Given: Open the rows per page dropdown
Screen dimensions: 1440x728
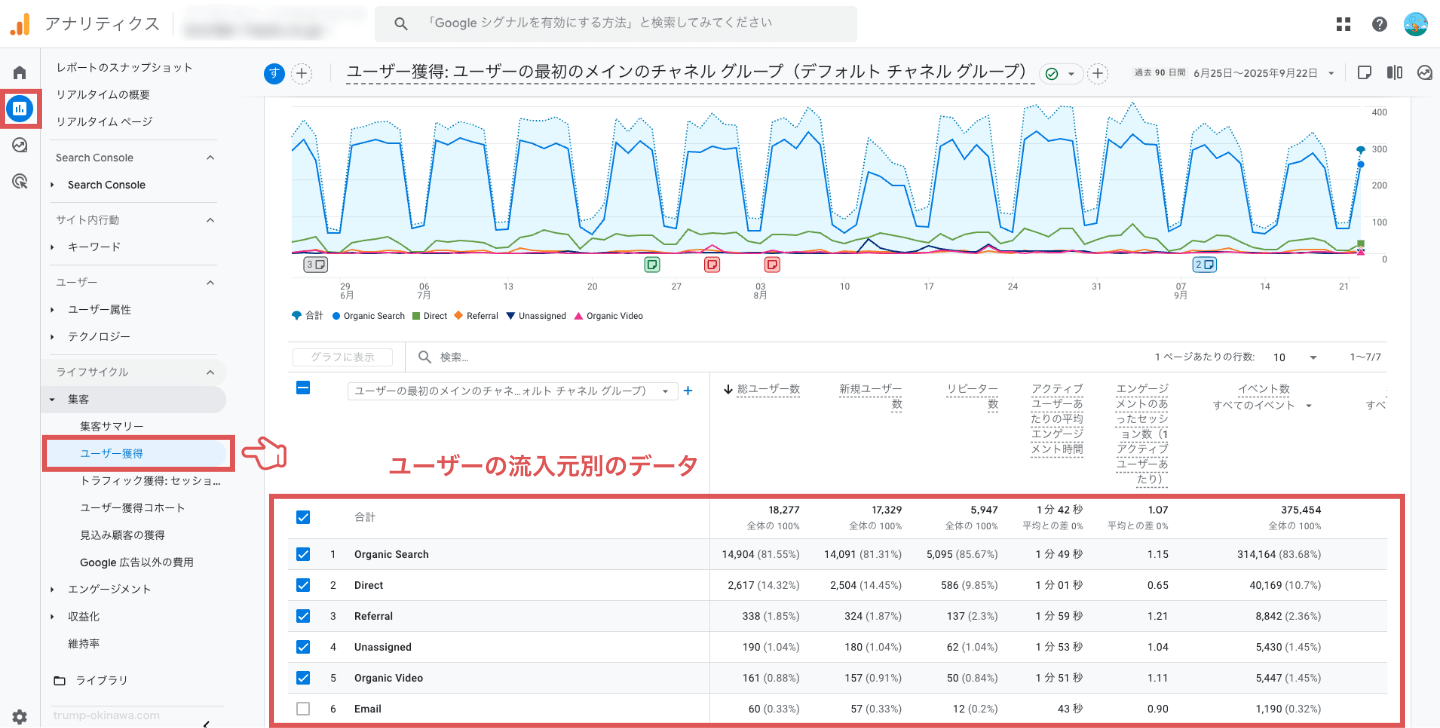Looking at the screenshot, I should [x=1295, y=357].
